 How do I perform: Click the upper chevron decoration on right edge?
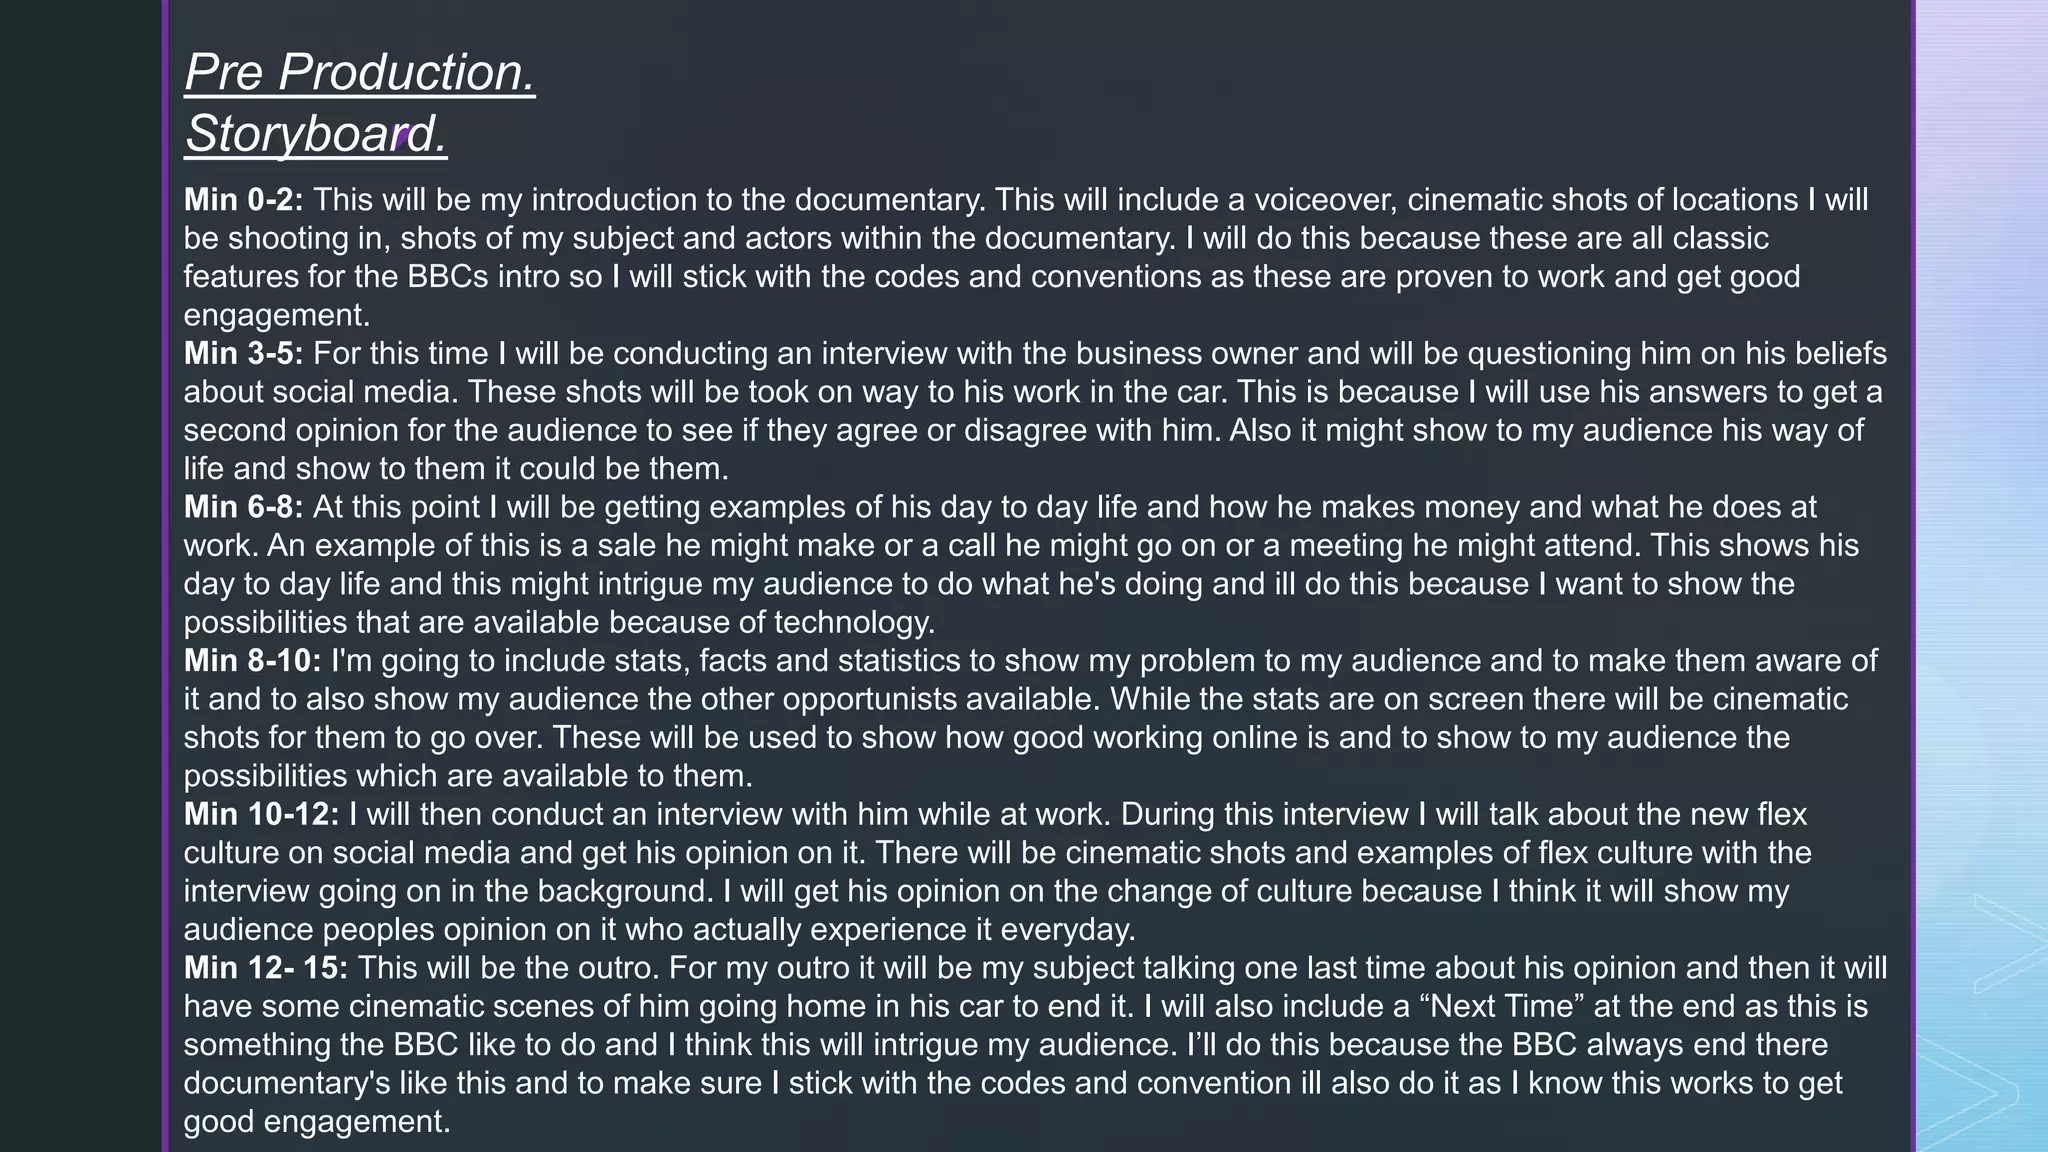pos(2010,945)
